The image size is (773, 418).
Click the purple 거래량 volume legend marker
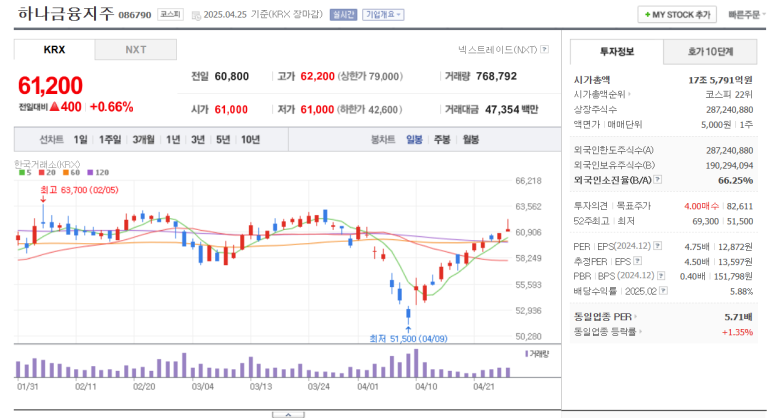(x=527, y=354)
